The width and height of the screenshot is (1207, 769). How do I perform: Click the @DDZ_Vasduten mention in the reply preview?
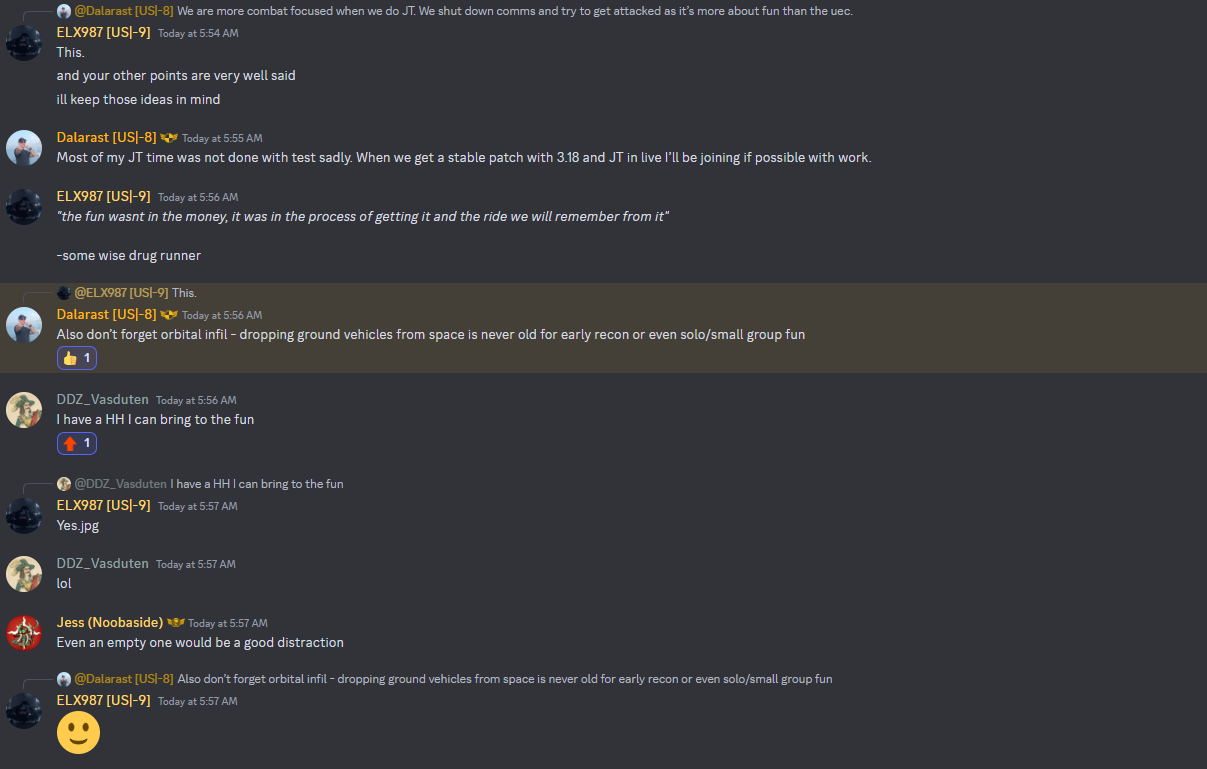click(x=120, y=484)
